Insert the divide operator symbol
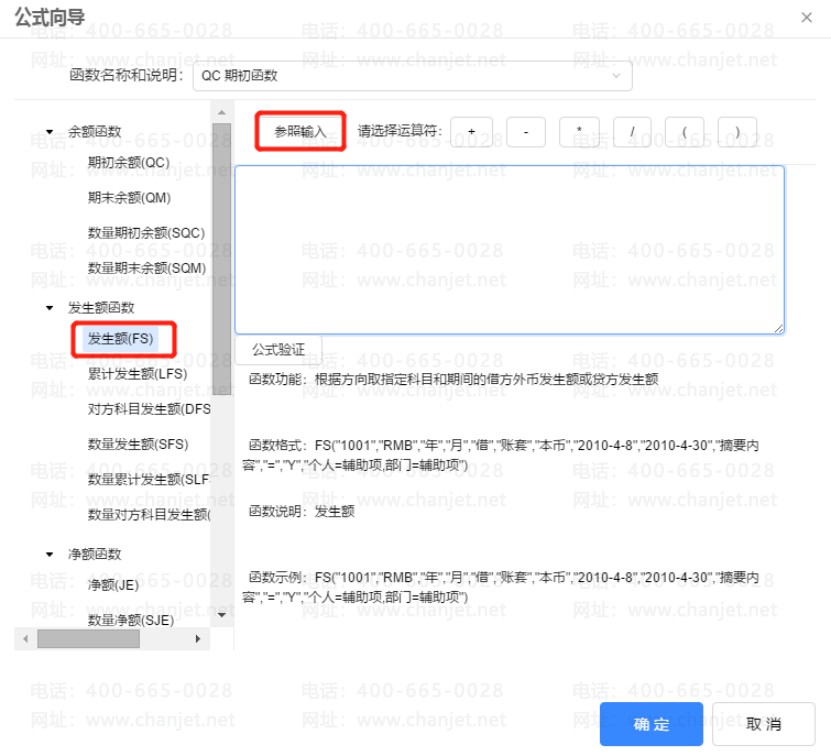 632,131
